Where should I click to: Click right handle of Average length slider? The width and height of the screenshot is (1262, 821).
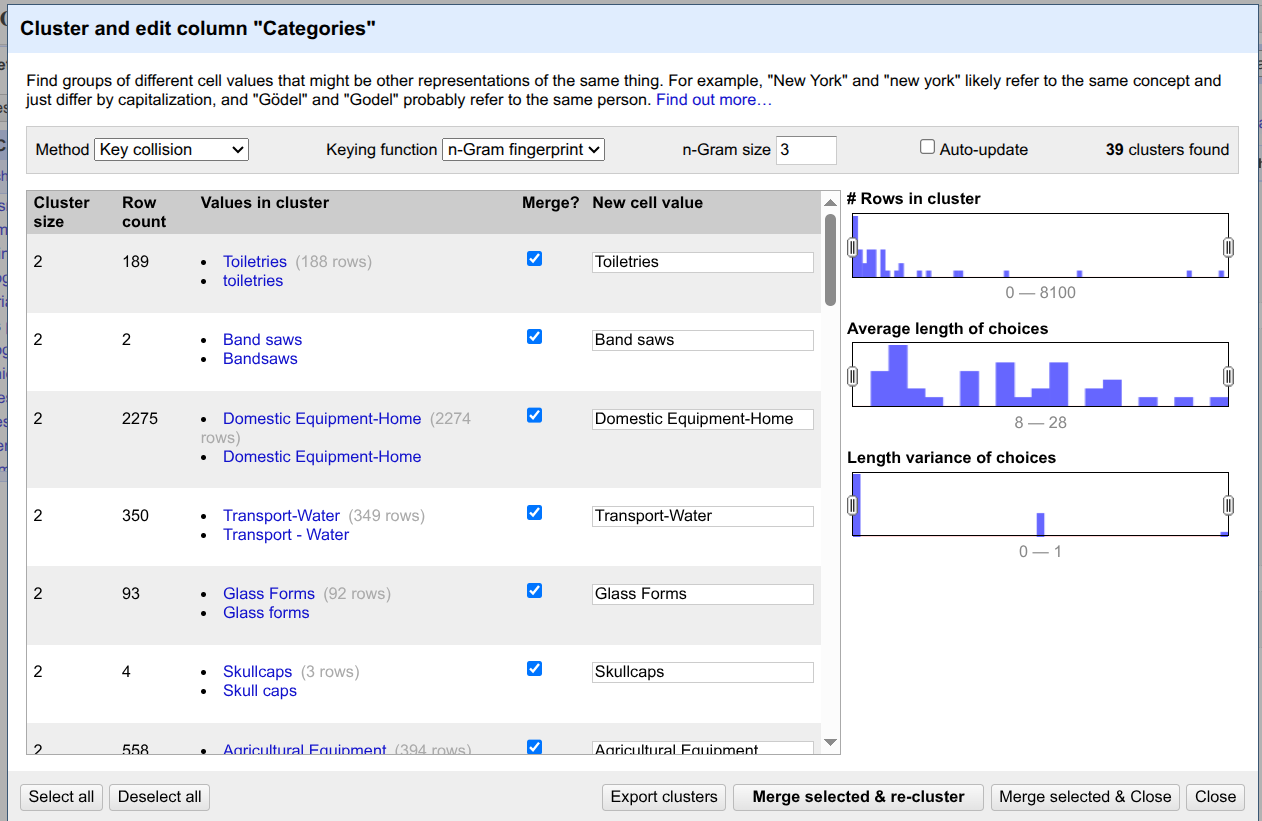click(x=1228, y=376)
